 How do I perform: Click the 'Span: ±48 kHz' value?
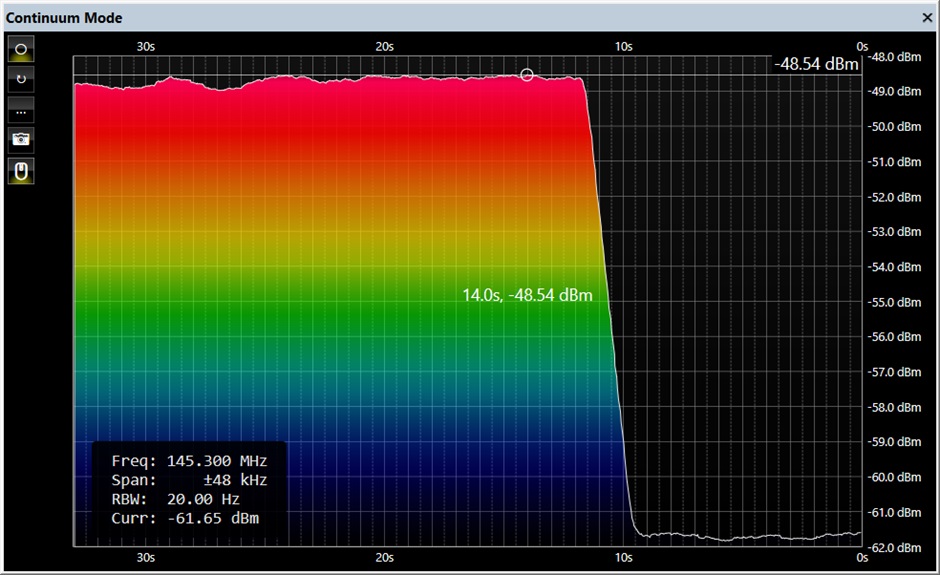189,480
